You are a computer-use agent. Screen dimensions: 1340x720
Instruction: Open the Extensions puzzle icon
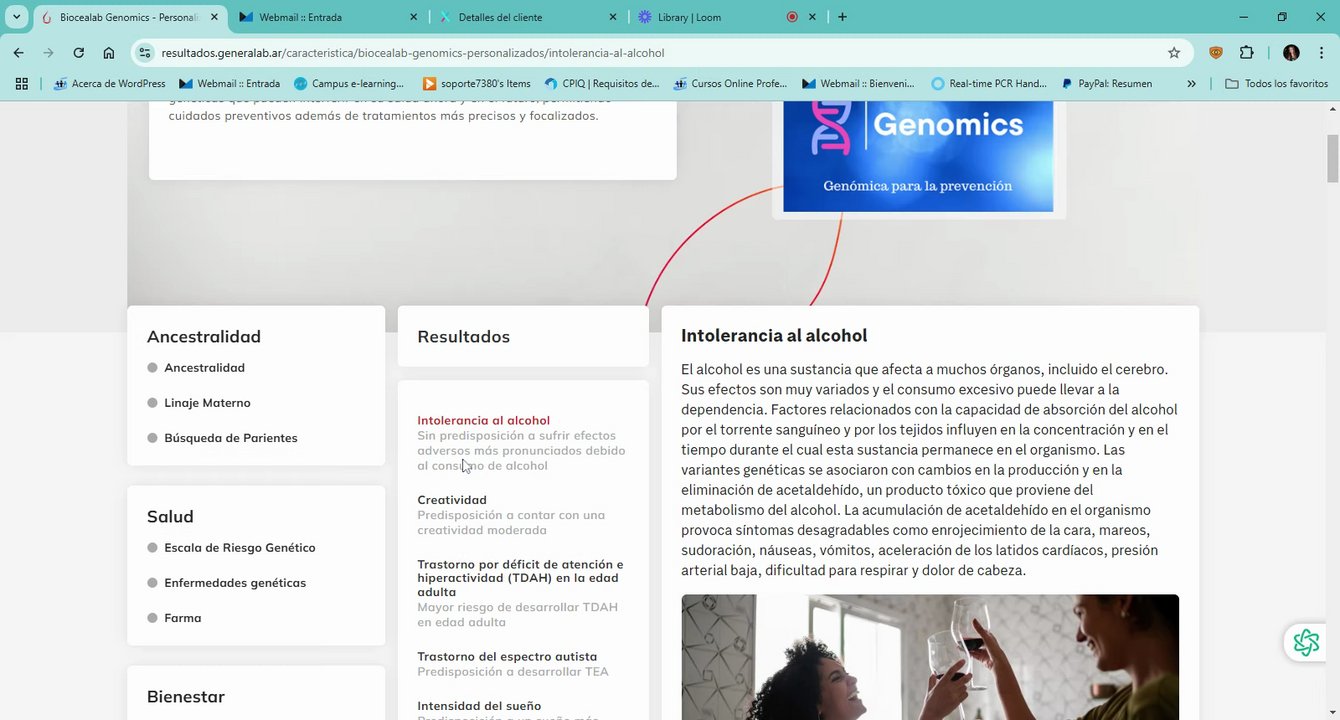point(1246,53)
